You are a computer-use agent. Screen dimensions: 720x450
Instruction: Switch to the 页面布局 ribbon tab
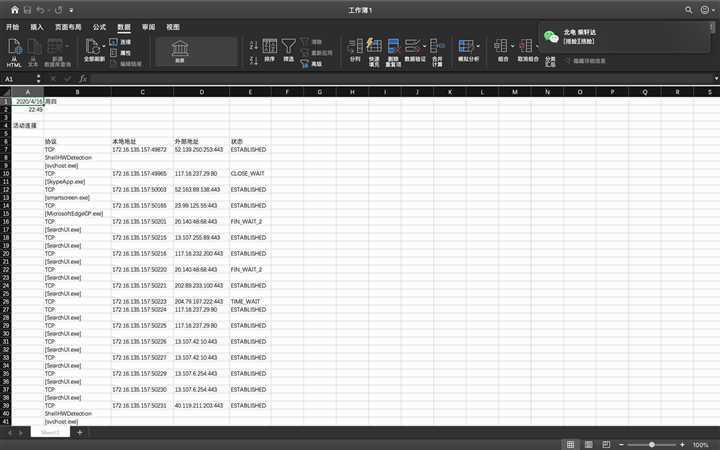click(x=68, y=27)
